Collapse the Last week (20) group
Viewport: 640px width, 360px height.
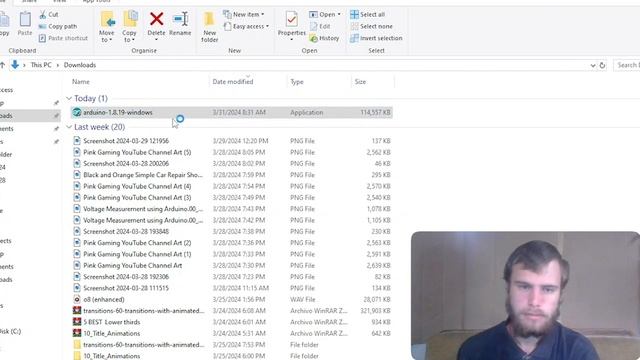point(69,127)
